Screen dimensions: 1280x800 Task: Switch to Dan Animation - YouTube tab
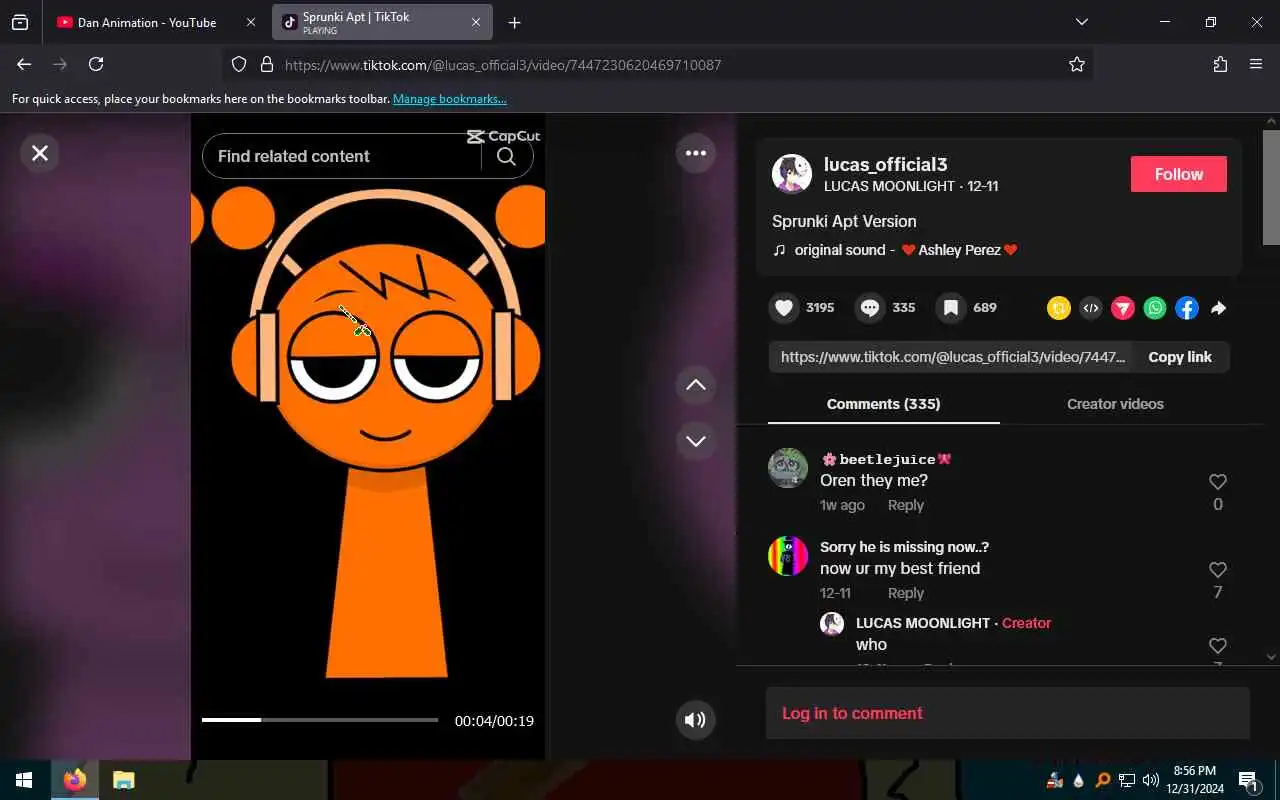coord(147,22)
